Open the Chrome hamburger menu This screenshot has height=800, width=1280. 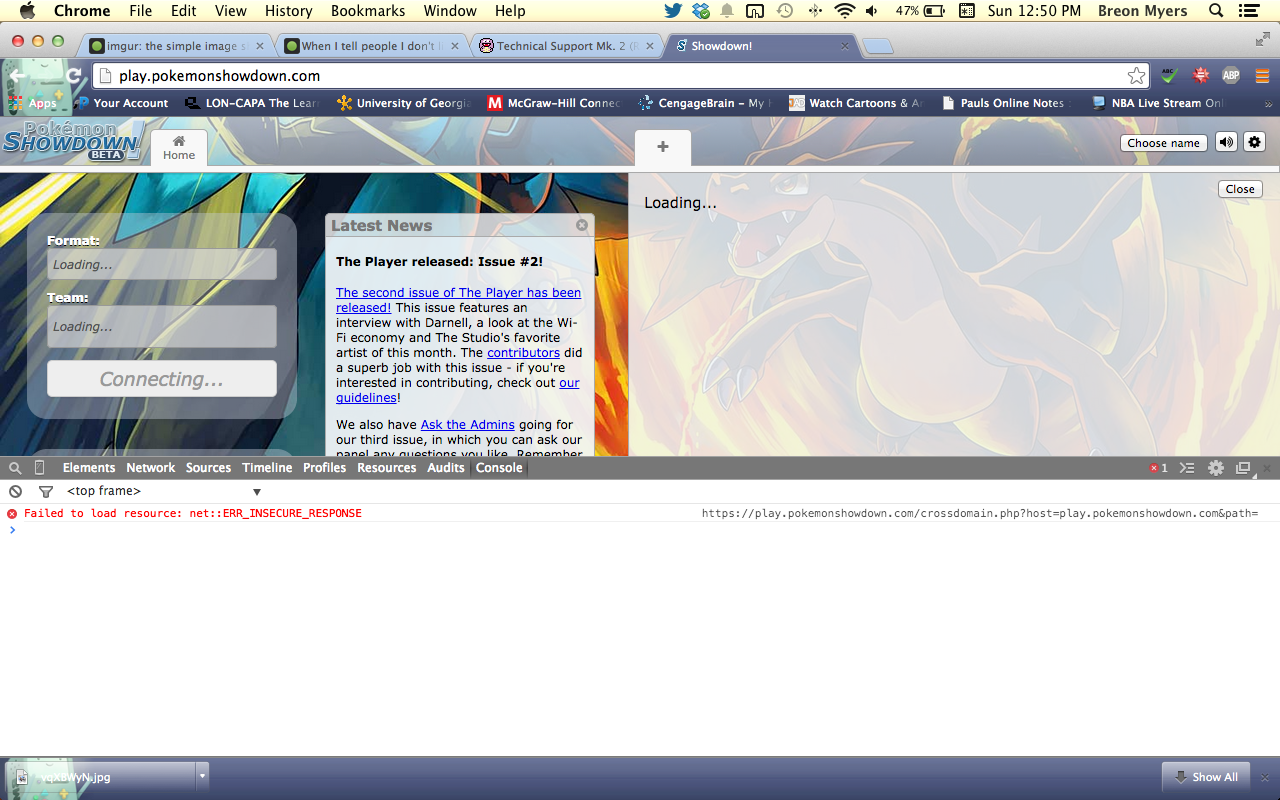1262,76
